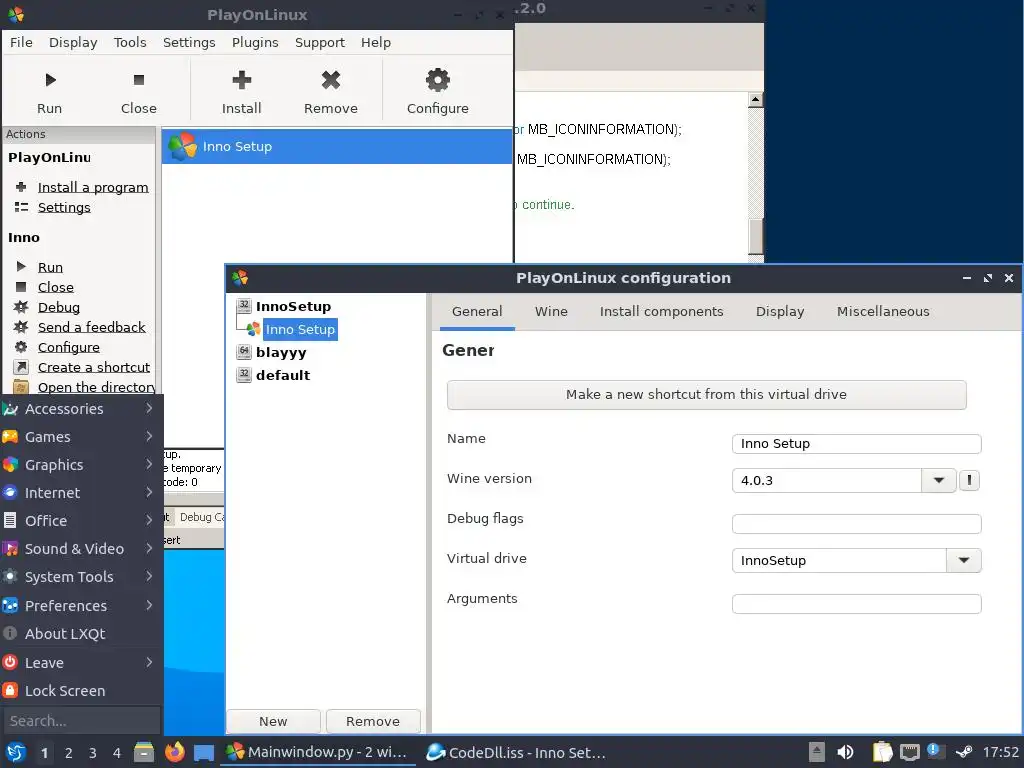
Task: Switch to CodeDll.iss Inno Setup taskbar window
Action: tap(516, 752)
